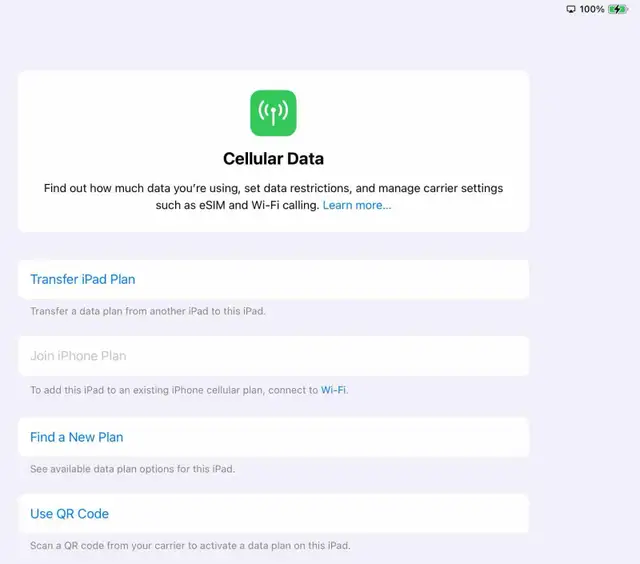The width and height of the screenshot is (640, 564).
Task: Tap the 100% battery percentage text
Action: click(592, 9)
